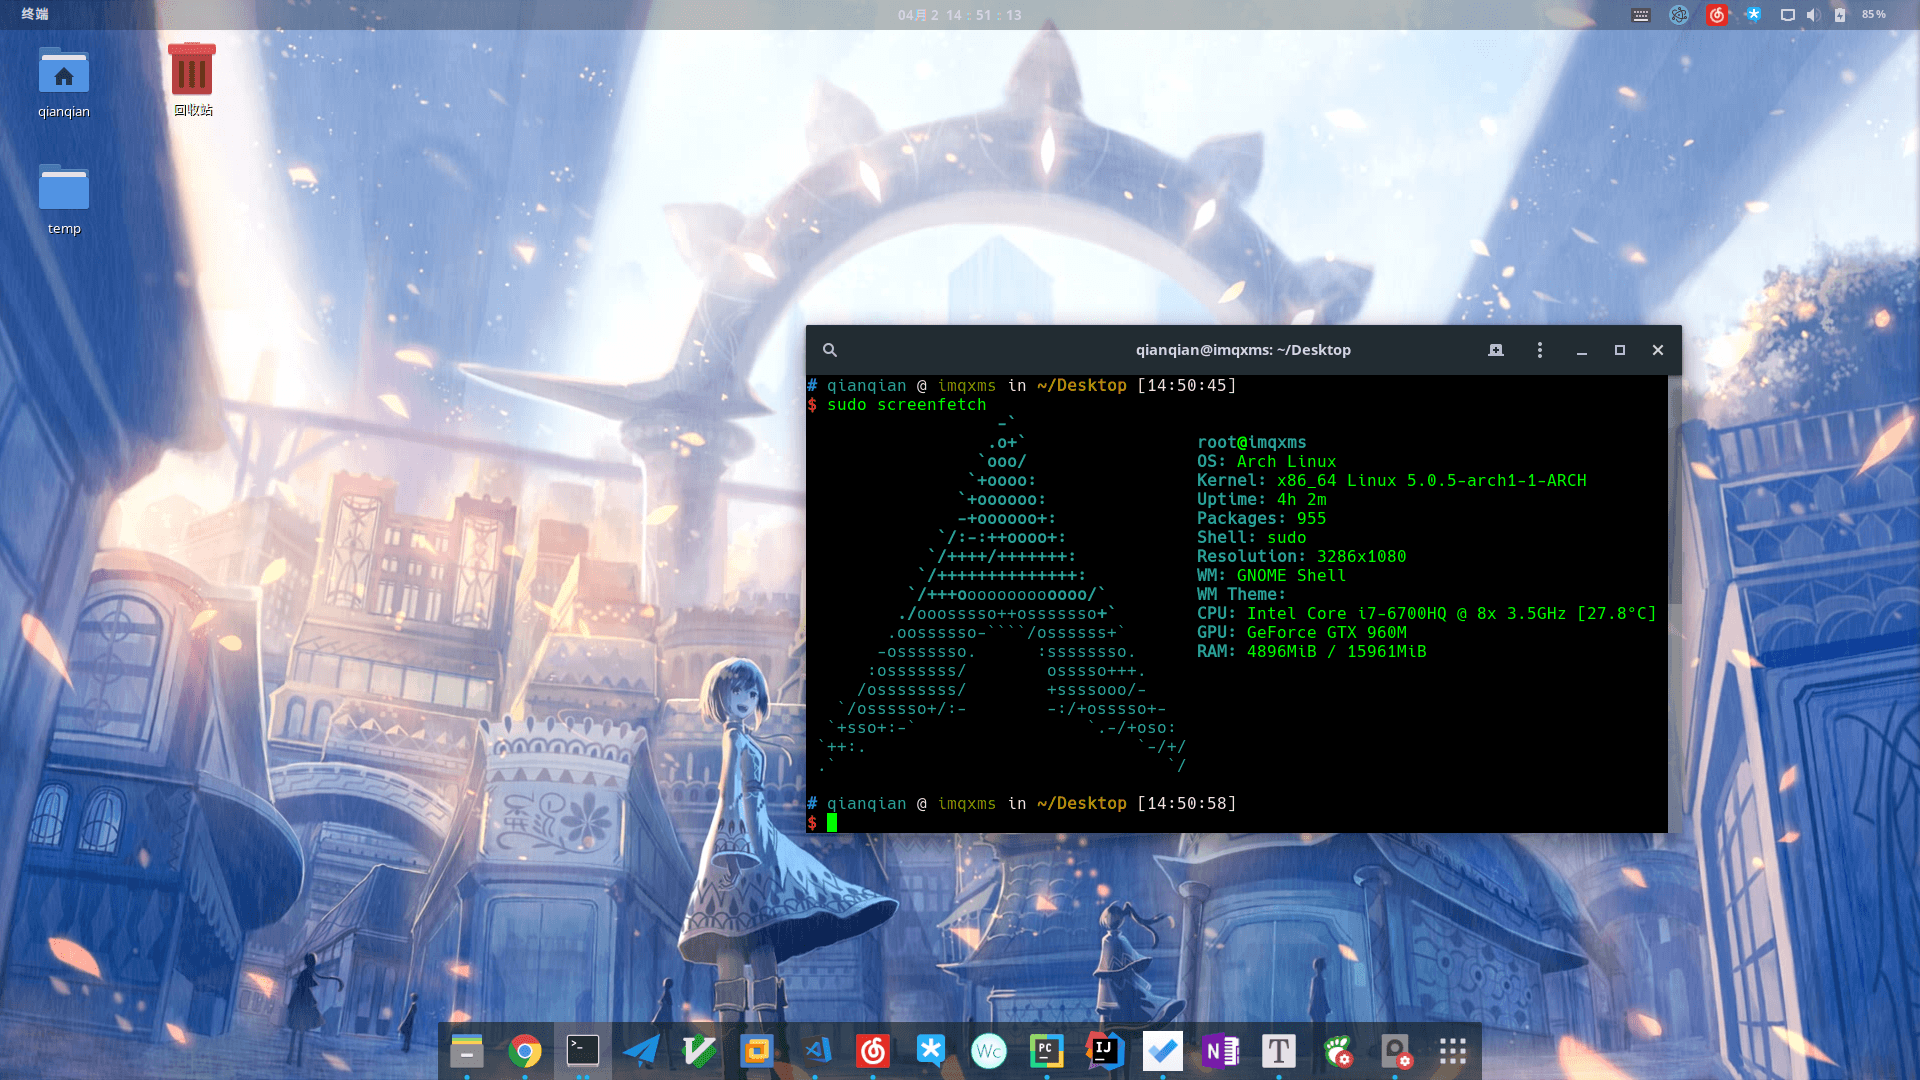Image resolution: width=1920 pixels, height=1080 pixels.
Task: Maximize the terminal window
Action: click(x=1620, y=350)
